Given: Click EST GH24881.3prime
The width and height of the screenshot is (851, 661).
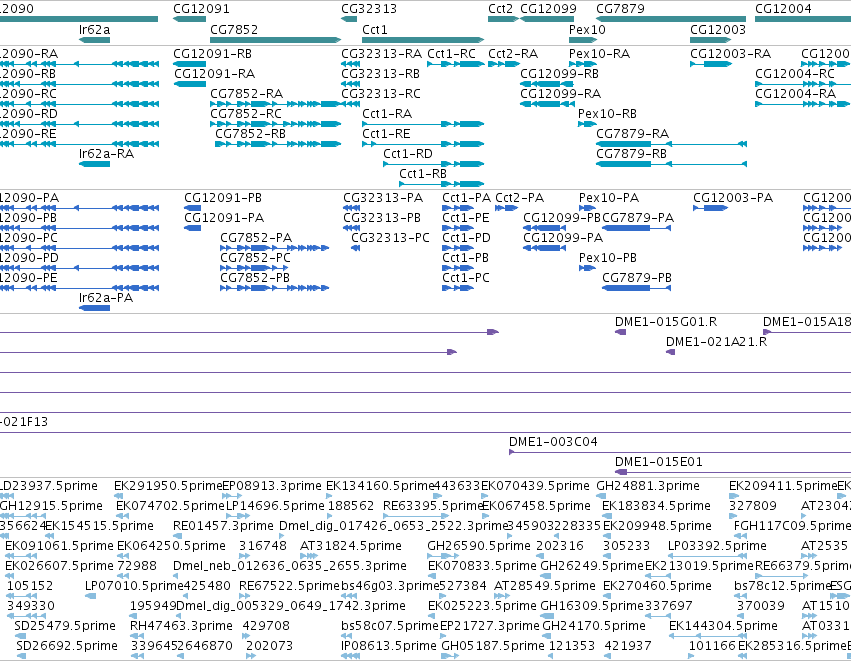Looking at the screenshot, I should (600, 496).
